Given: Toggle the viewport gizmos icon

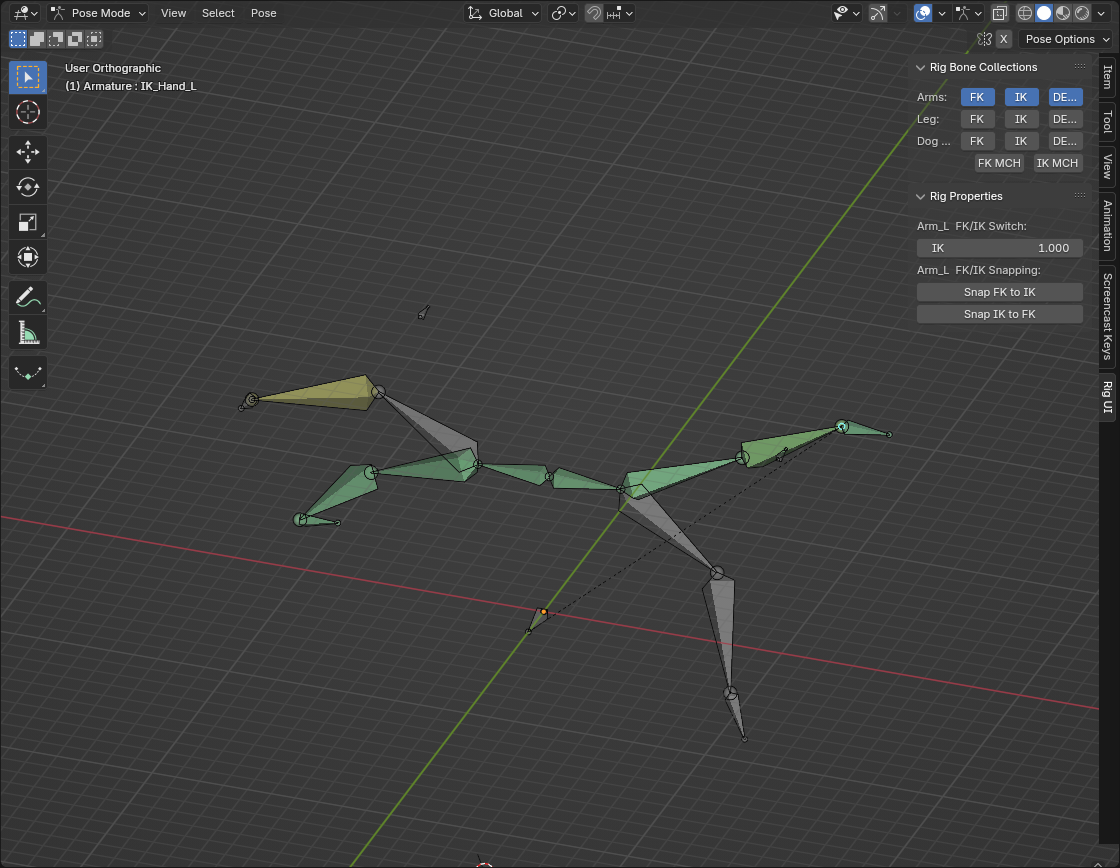Looking at the screenshot, I should tap(878, 13).
